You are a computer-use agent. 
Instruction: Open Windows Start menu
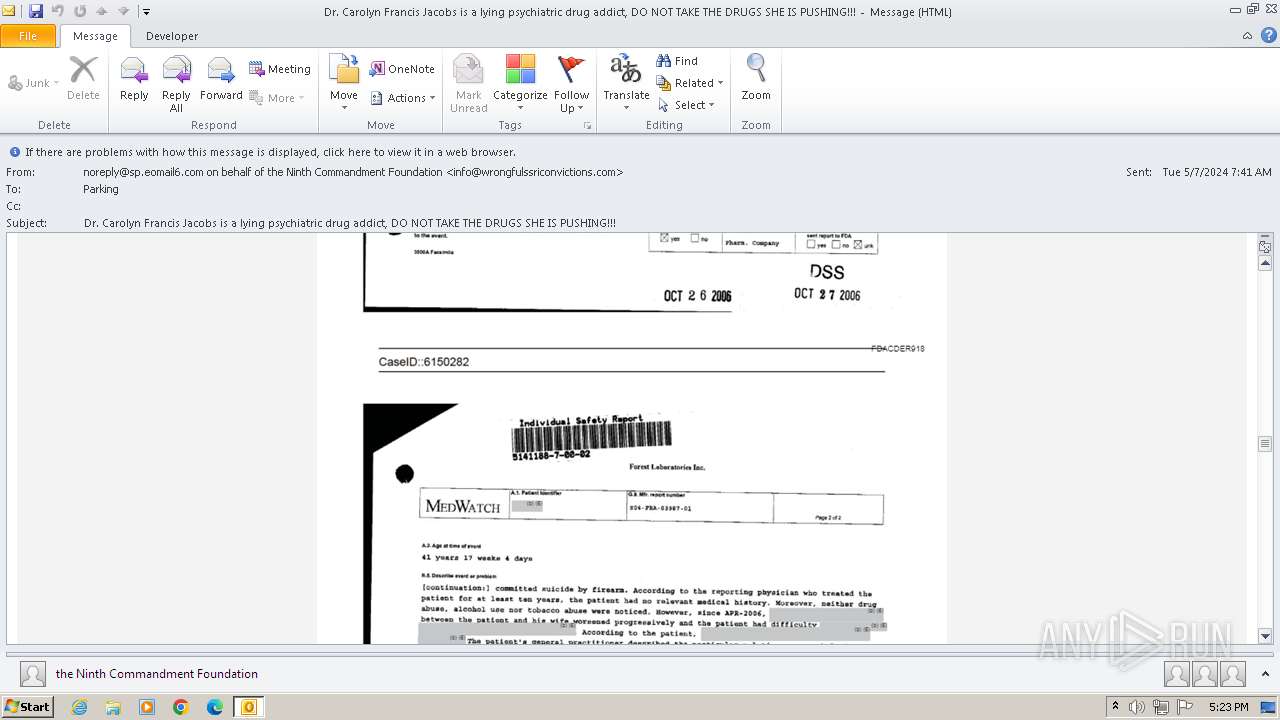tap(27, 707)
